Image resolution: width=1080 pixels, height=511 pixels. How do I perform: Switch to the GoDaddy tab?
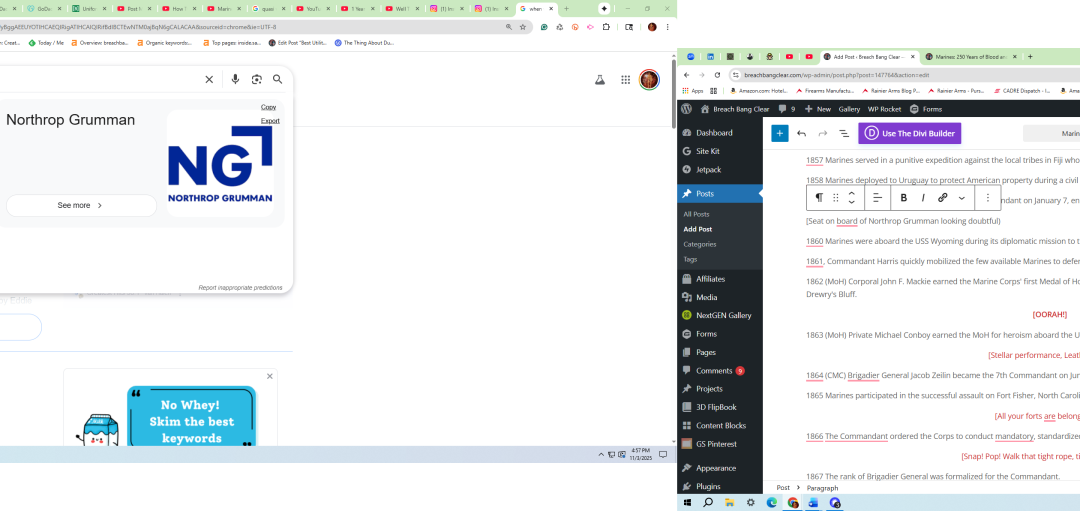43,9
